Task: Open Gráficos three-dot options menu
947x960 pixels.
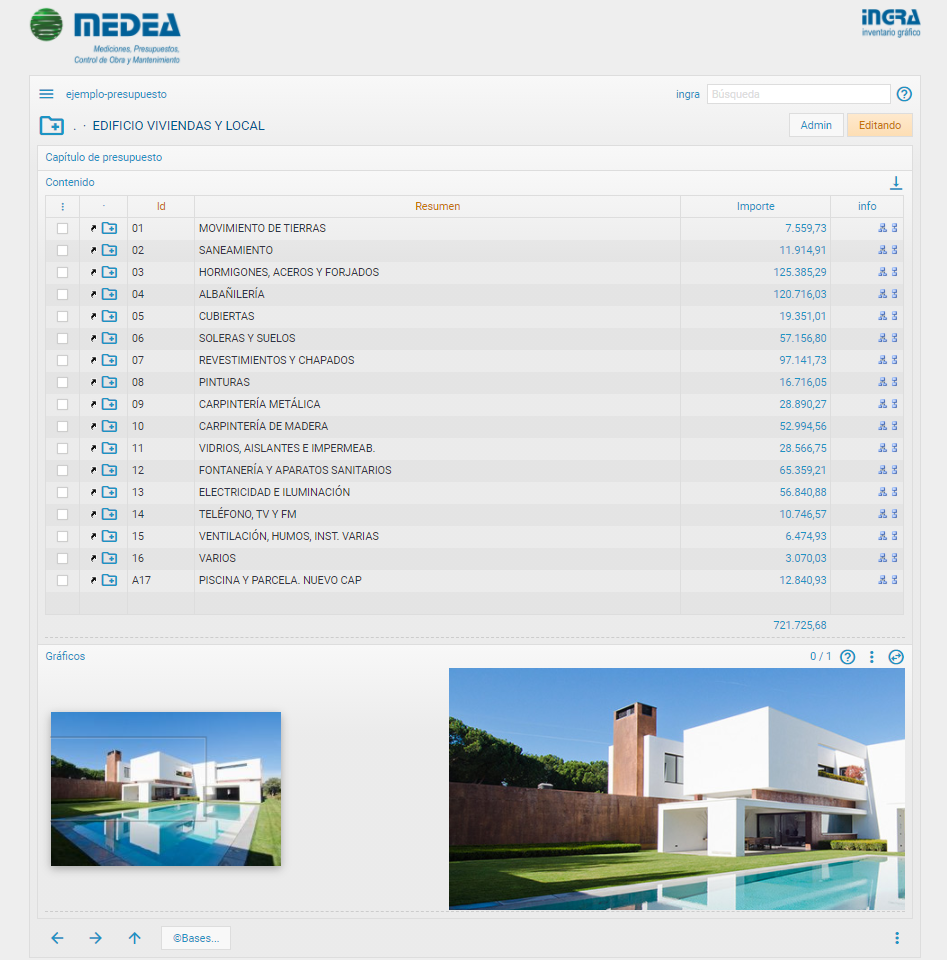Action: point(872,657)
